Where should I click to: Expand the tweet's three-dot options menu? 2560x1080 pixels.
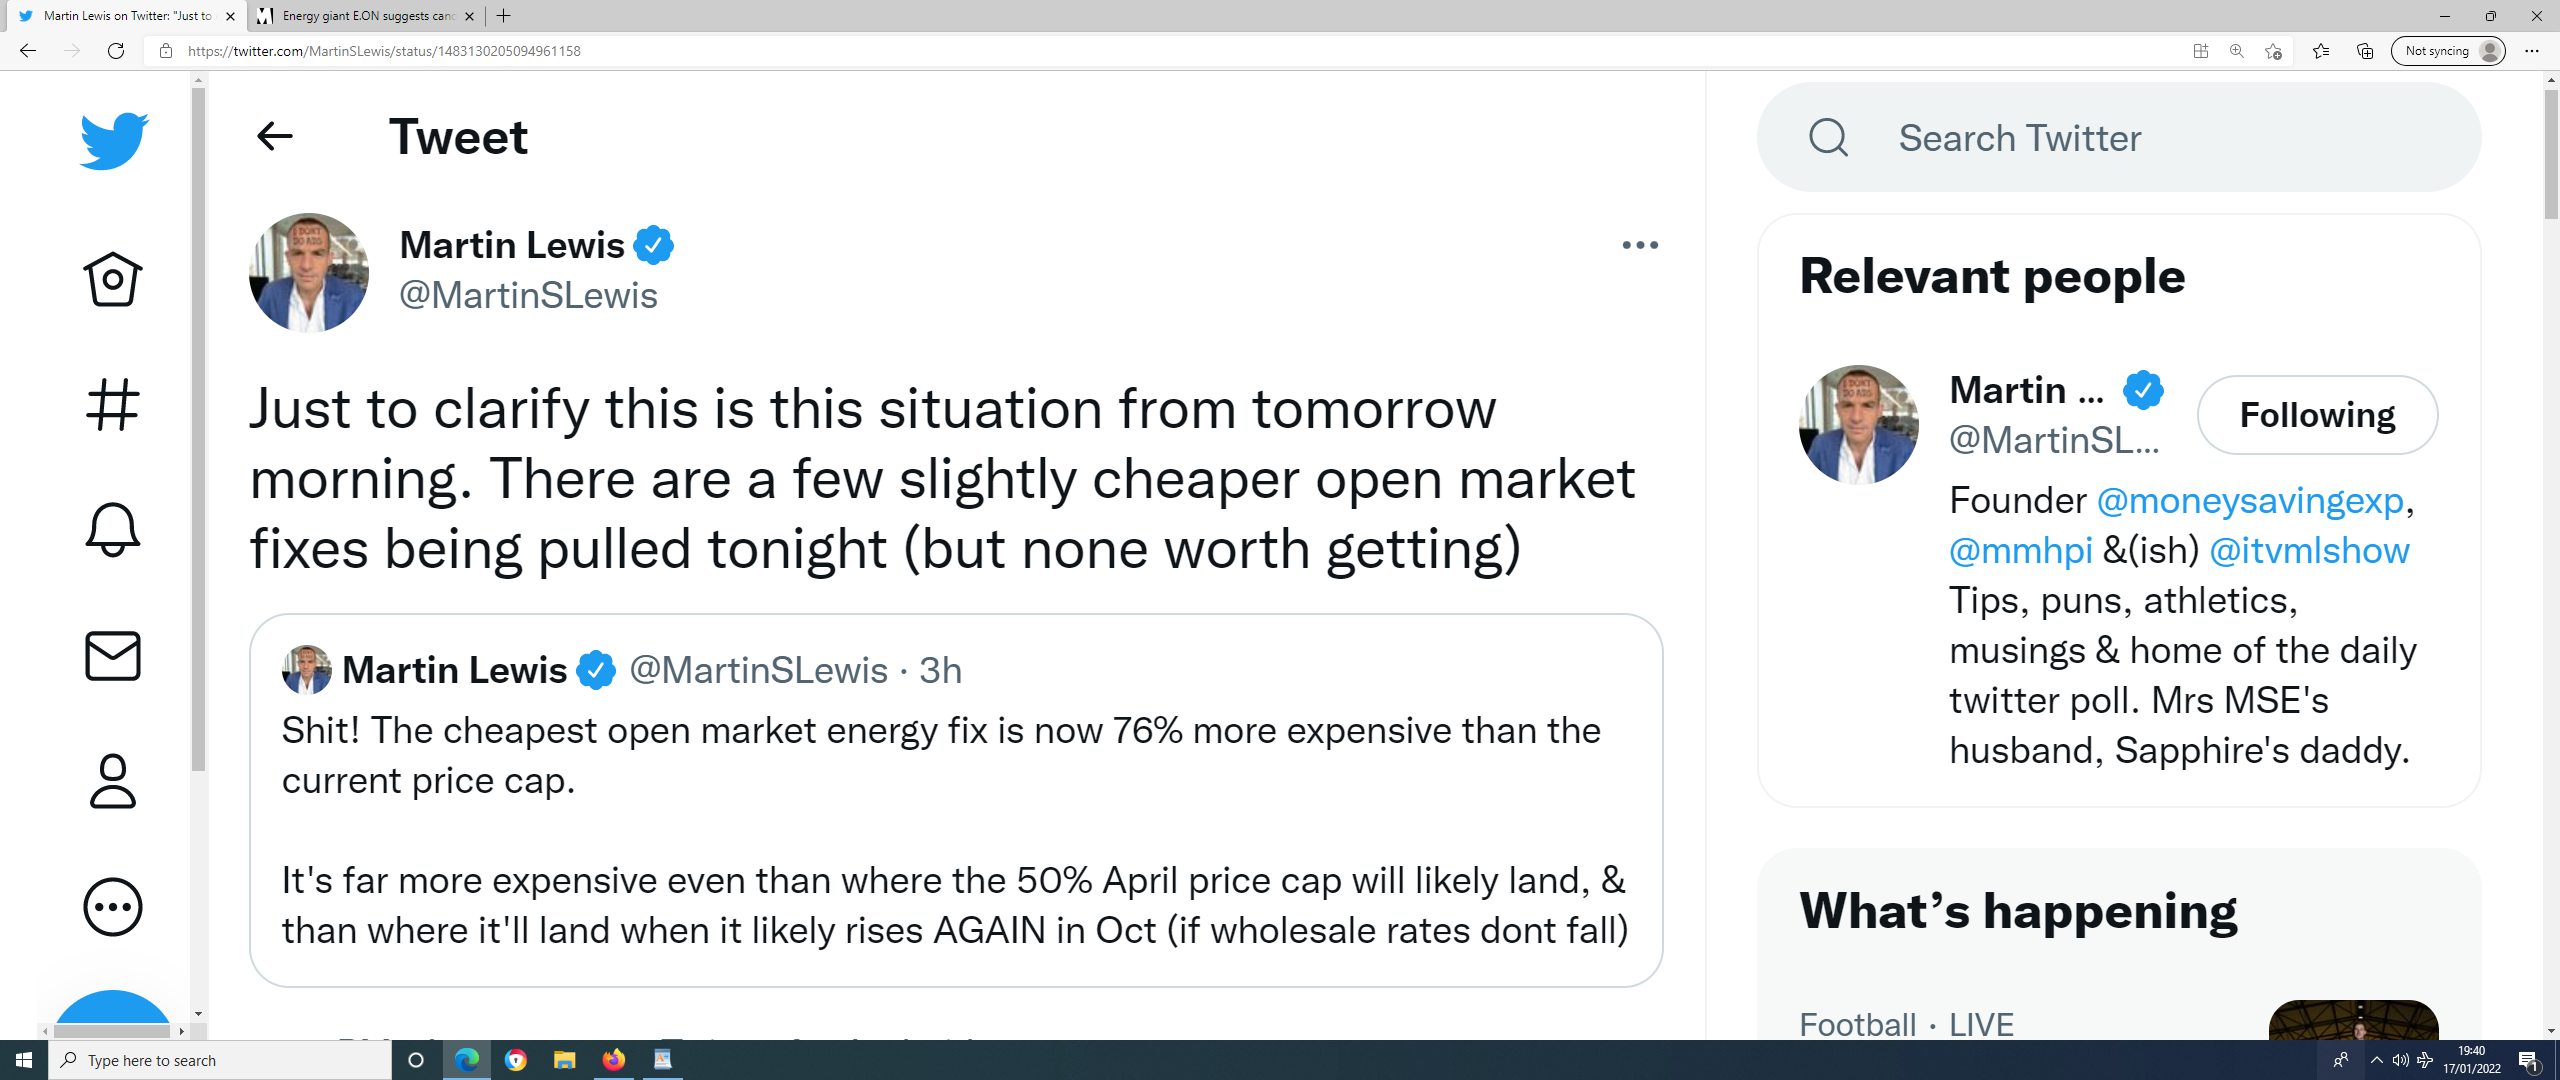point(1640,245)
